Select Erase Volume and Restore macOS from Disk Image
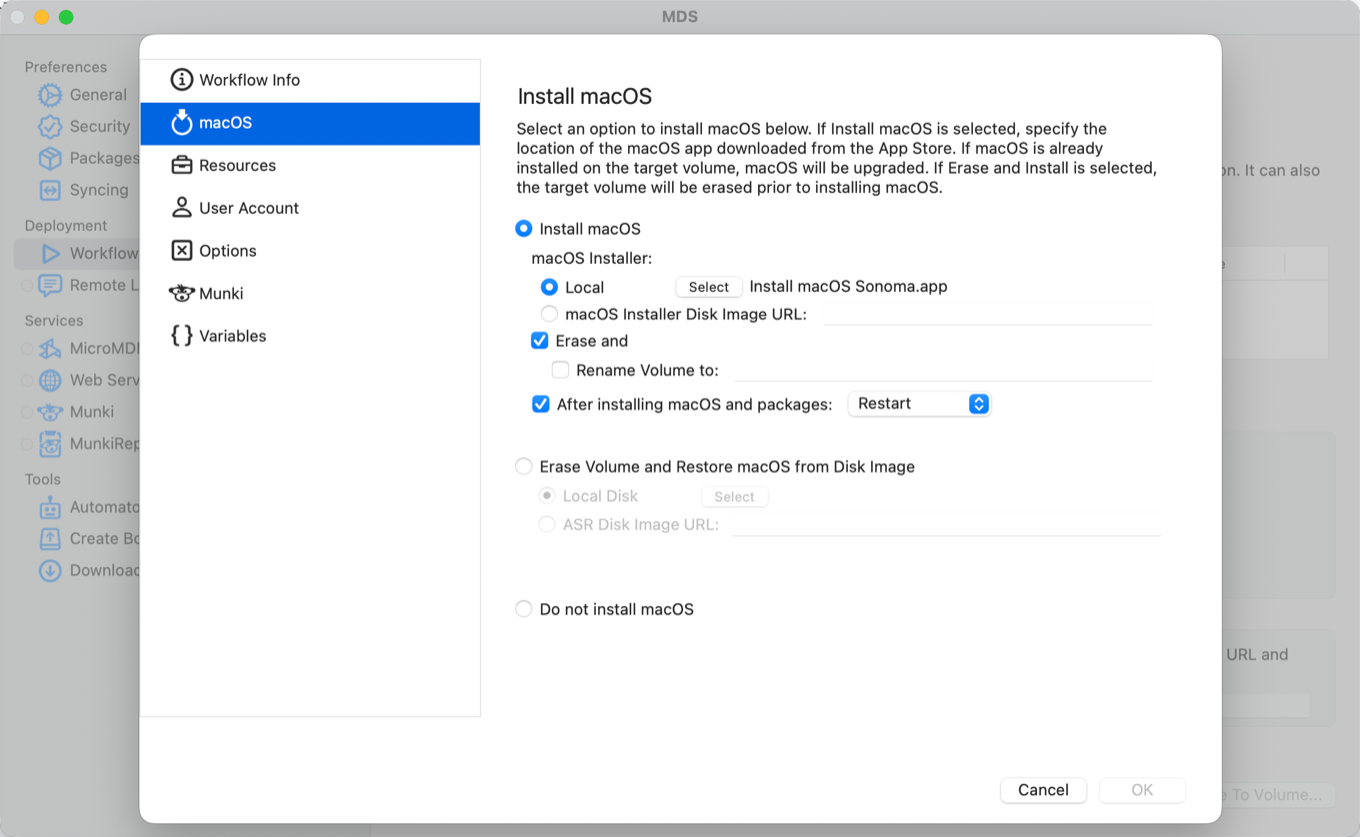 click(x=523, y=467)
